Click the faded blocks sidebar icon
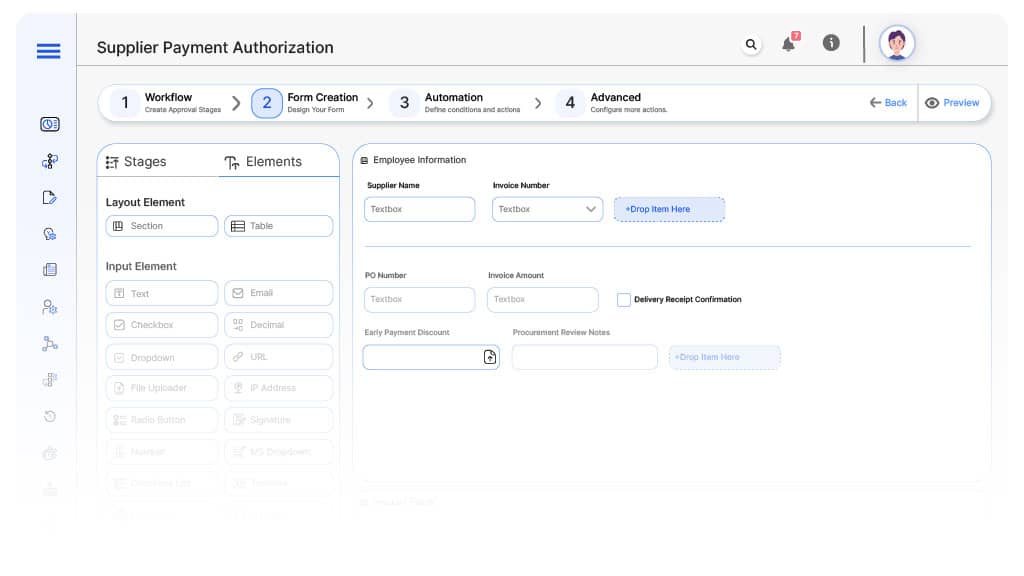 tap(50, 380)
